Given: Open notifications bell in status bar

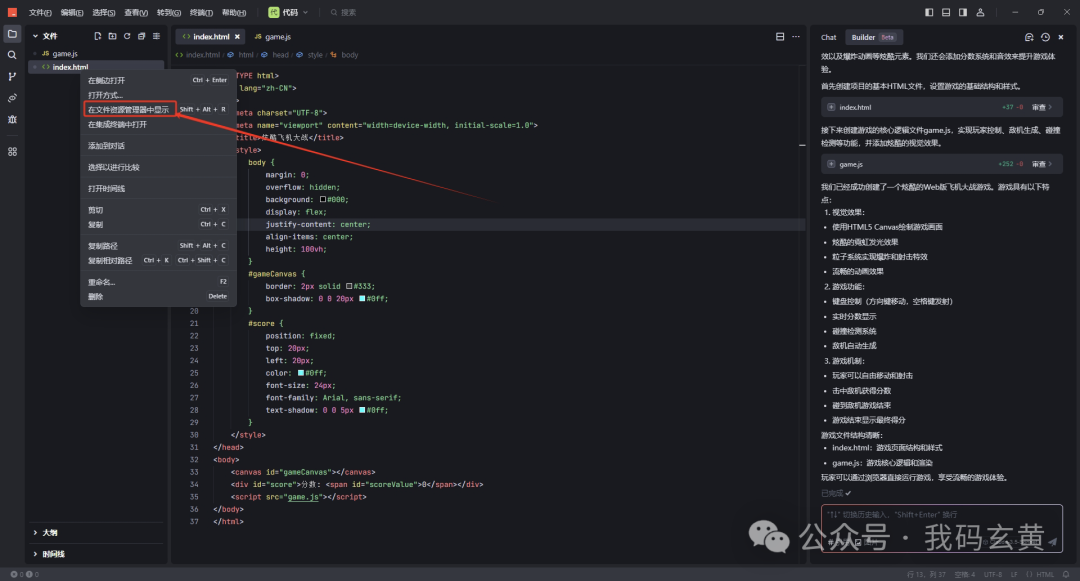Looking at the screenshot, I should pos(1066,574).
